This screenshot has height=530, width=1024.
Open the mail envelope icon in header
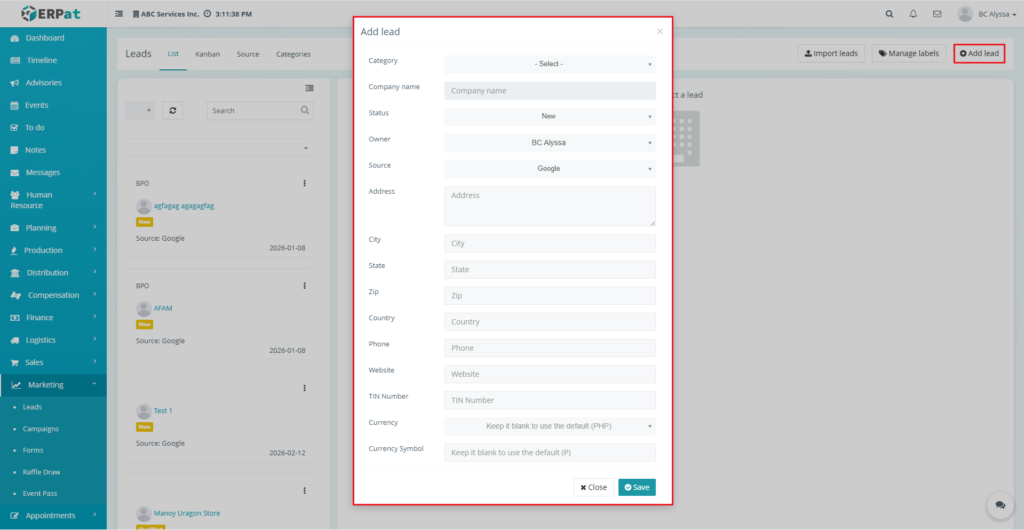pos(937,14)
